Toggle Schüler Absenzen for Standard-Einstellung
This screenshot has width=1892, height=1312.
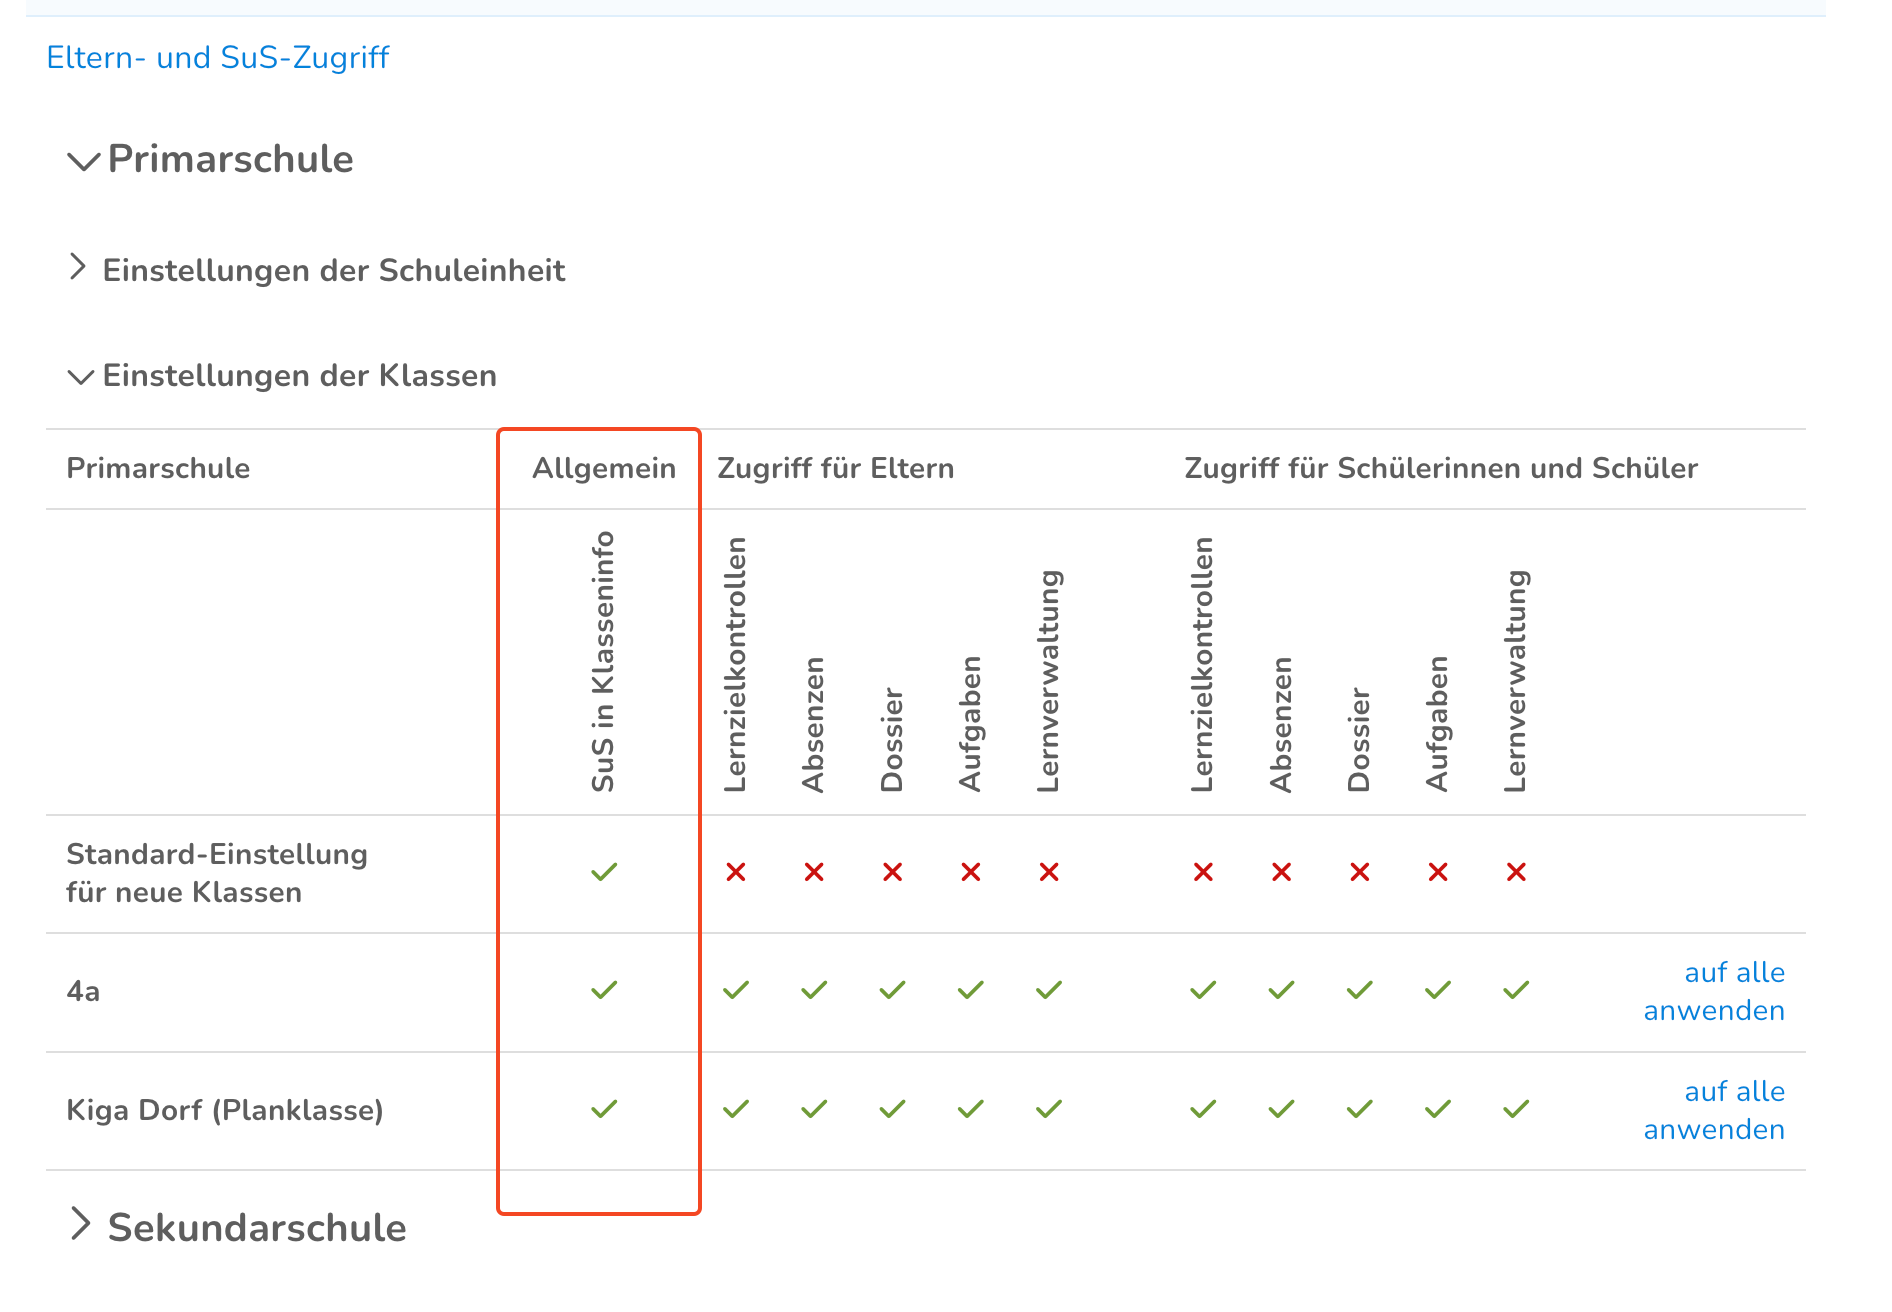[x=1282, y=872]
